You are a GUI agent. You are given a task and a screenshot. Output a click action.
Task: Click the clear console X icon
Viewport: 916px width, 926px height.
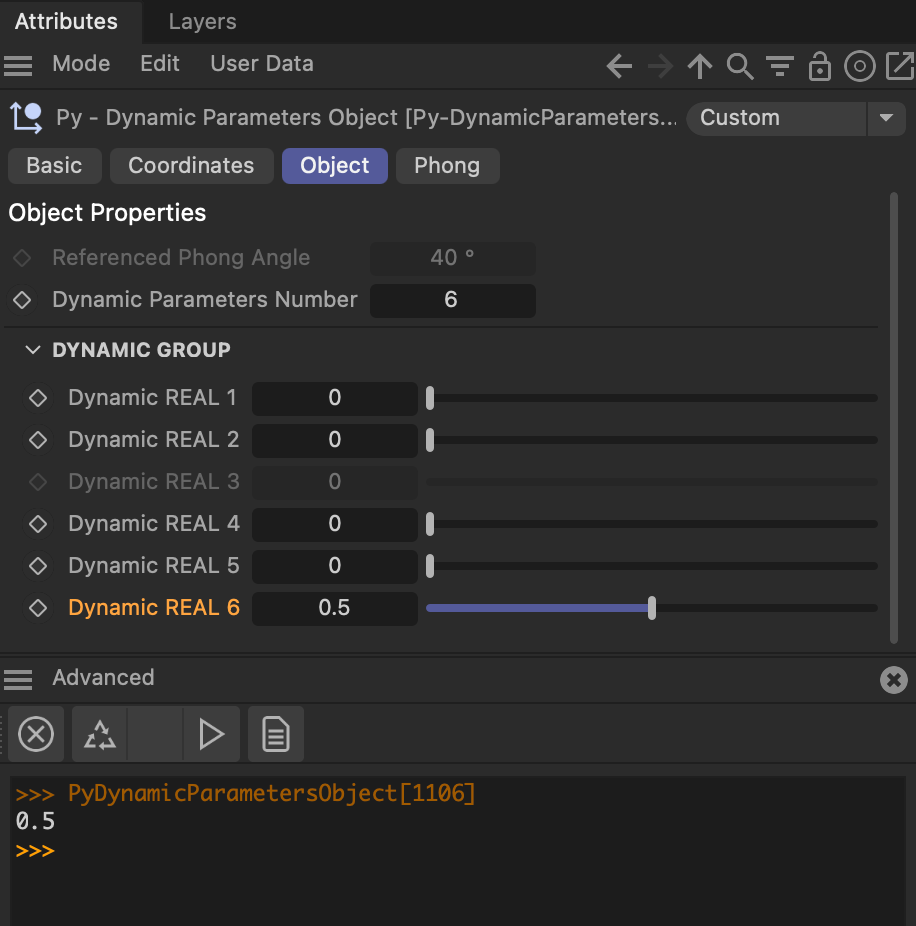pos(36,735)
